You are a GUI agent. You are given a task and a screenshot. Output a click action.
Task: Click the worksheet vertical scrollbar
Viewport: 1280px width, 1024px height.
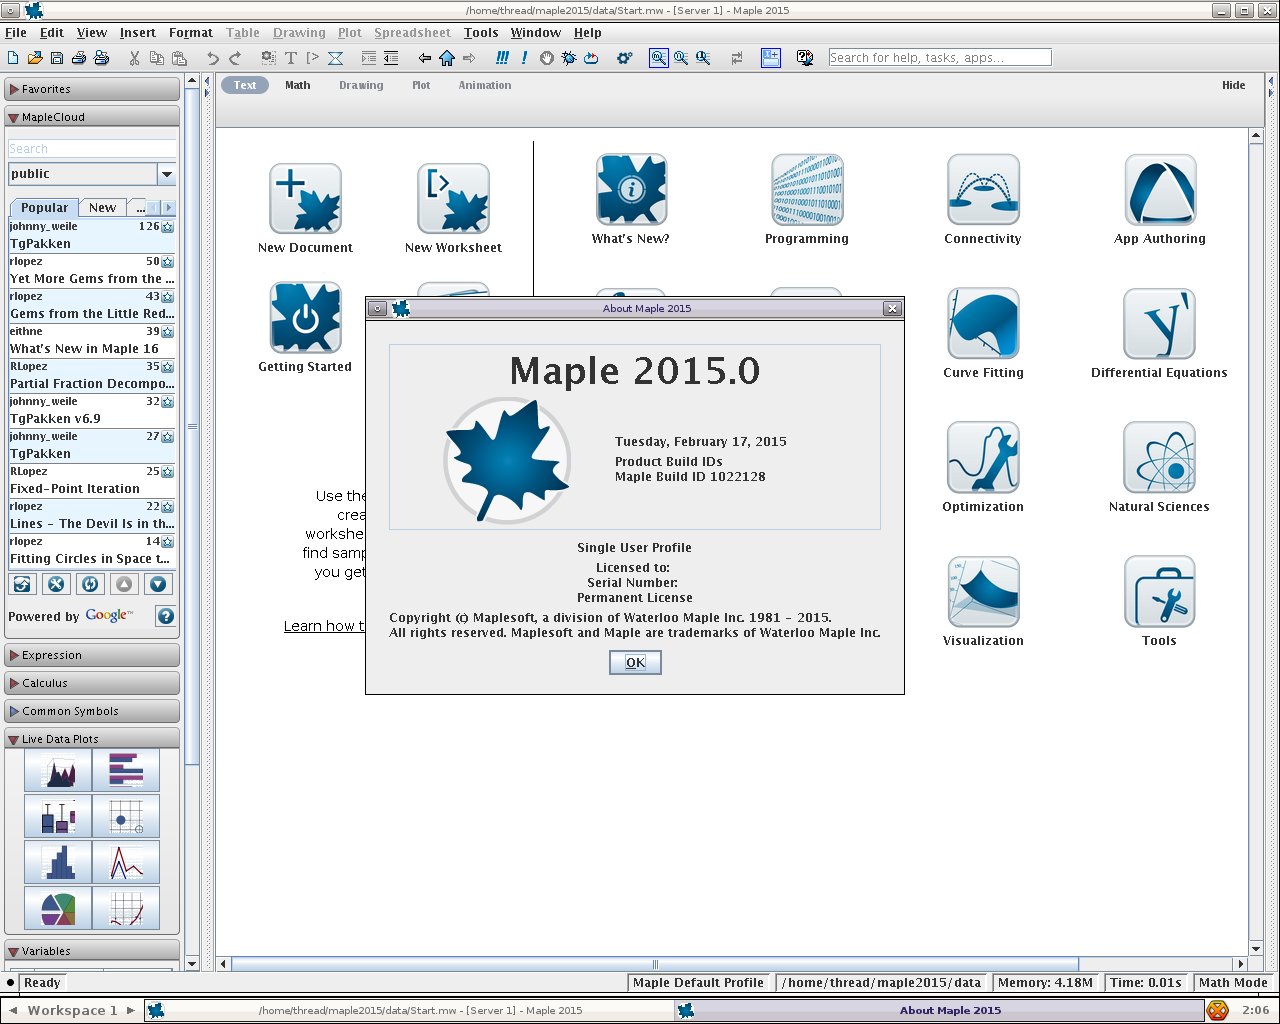pyautogui.click(x=1256, y=543)
